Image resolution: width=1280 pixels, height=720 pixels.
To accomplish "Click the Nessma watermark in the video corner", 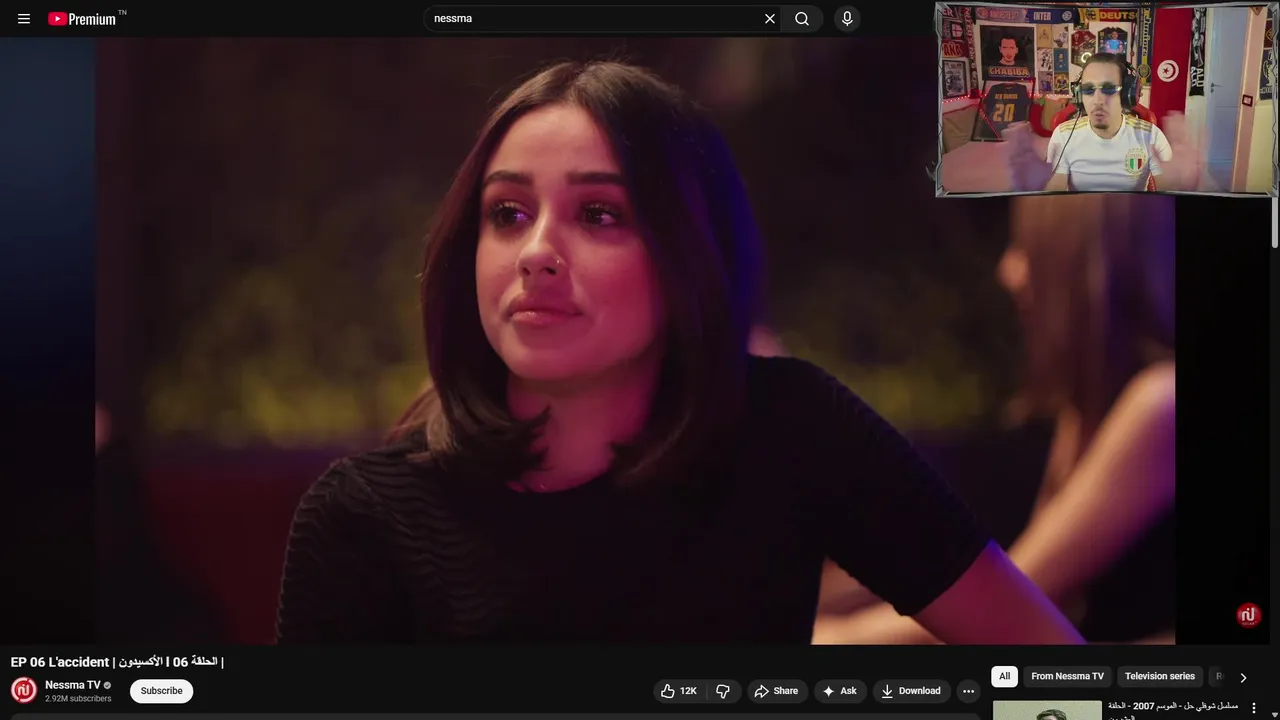I will (x=1248, y=615).
